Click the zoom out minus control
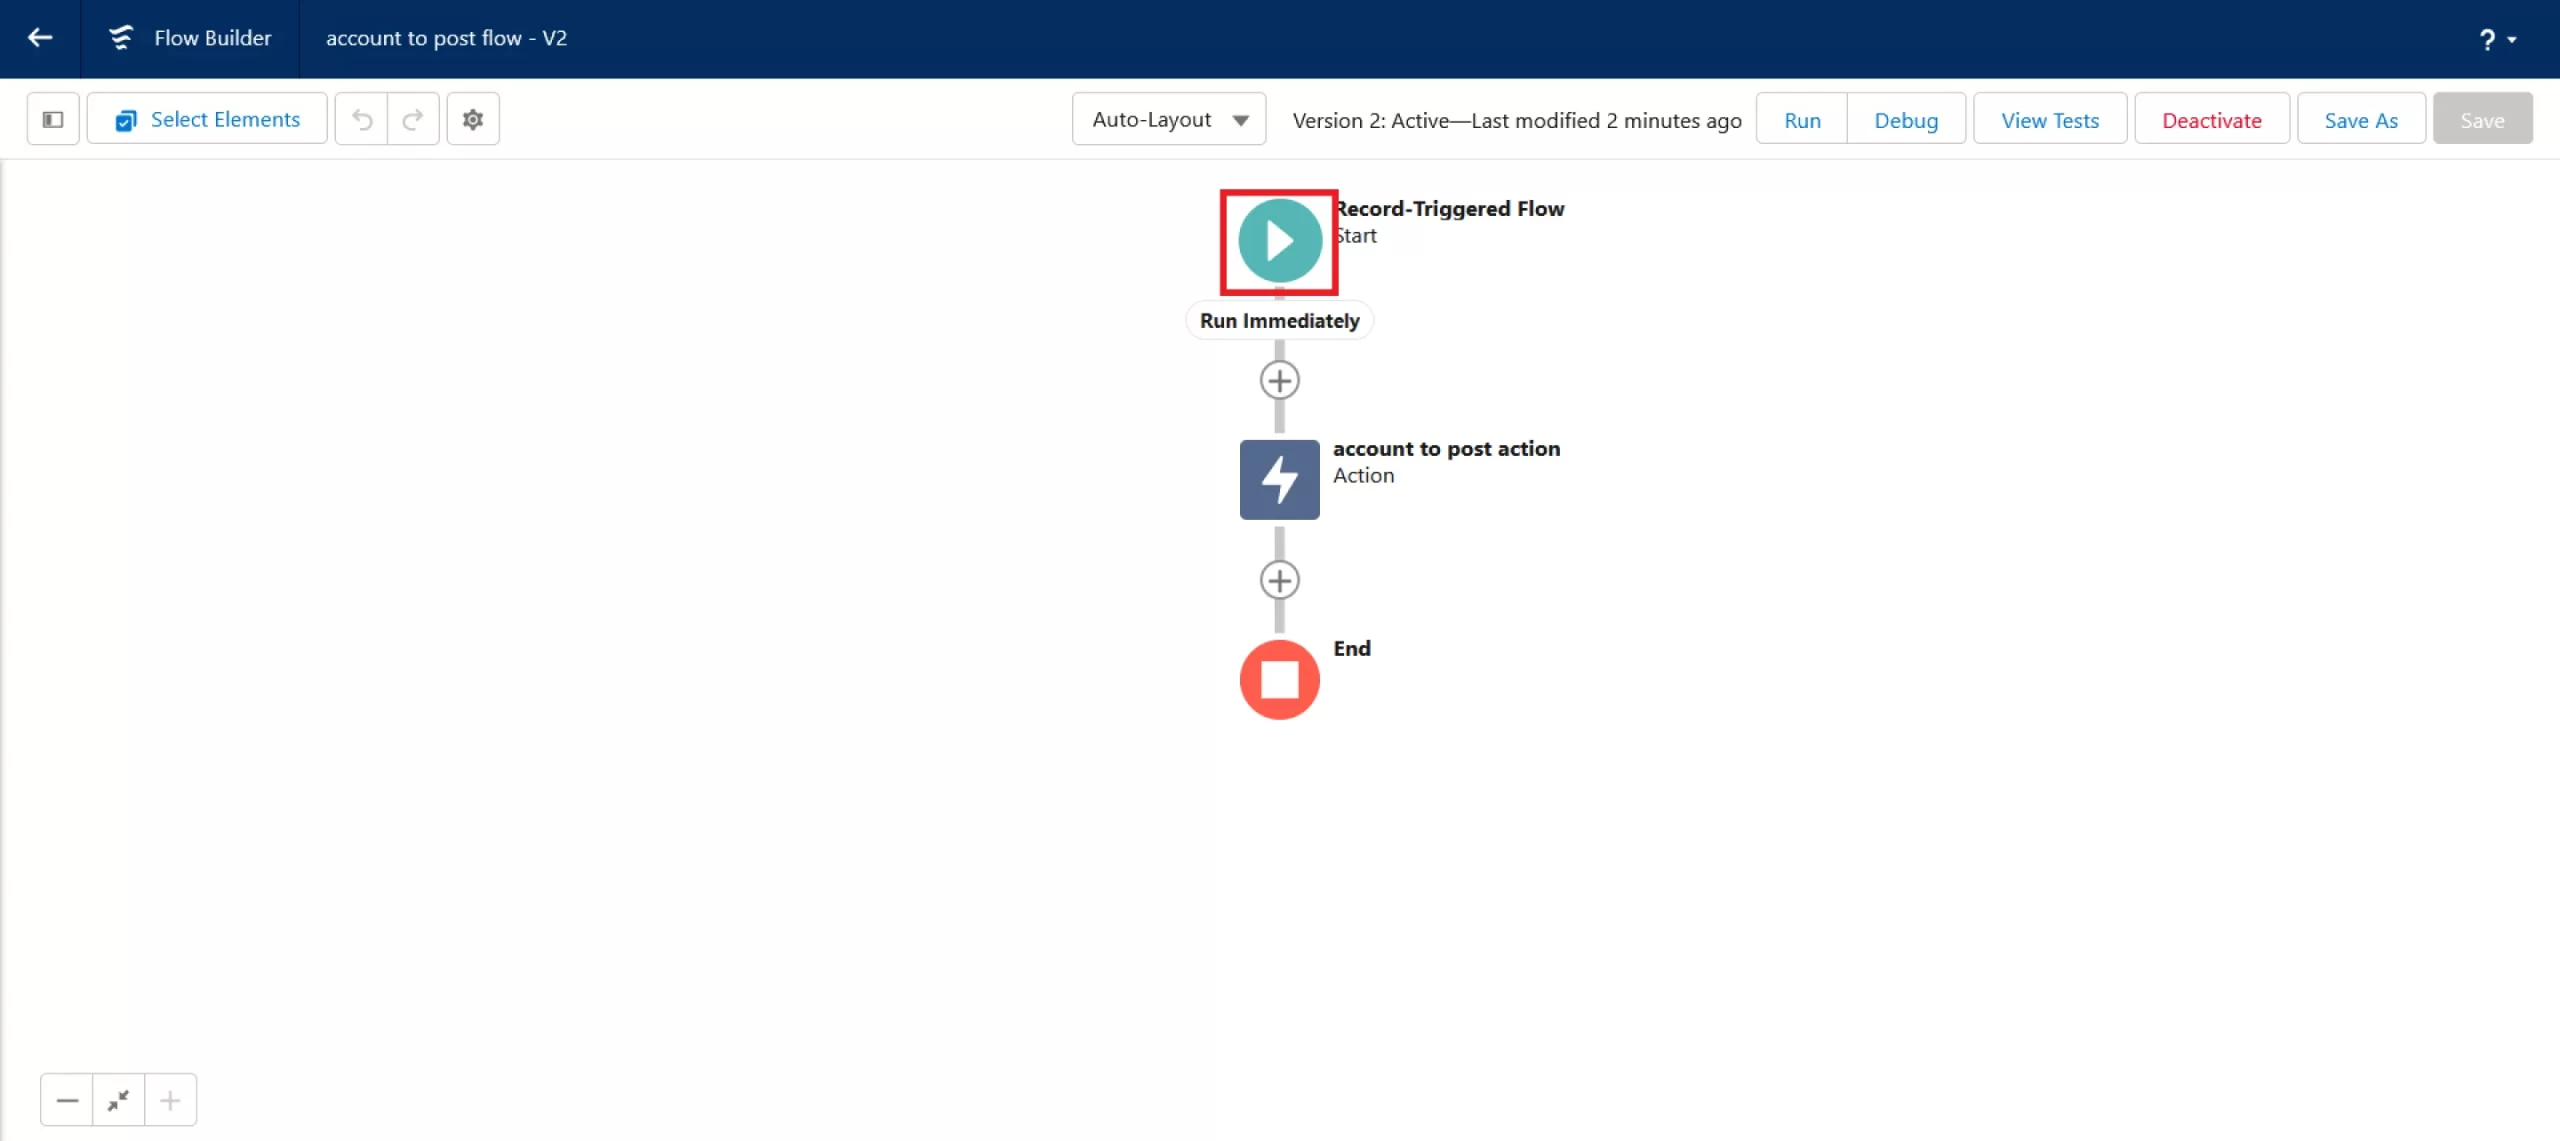This screenshot has height=1141, width=2560. (65, 1100)
